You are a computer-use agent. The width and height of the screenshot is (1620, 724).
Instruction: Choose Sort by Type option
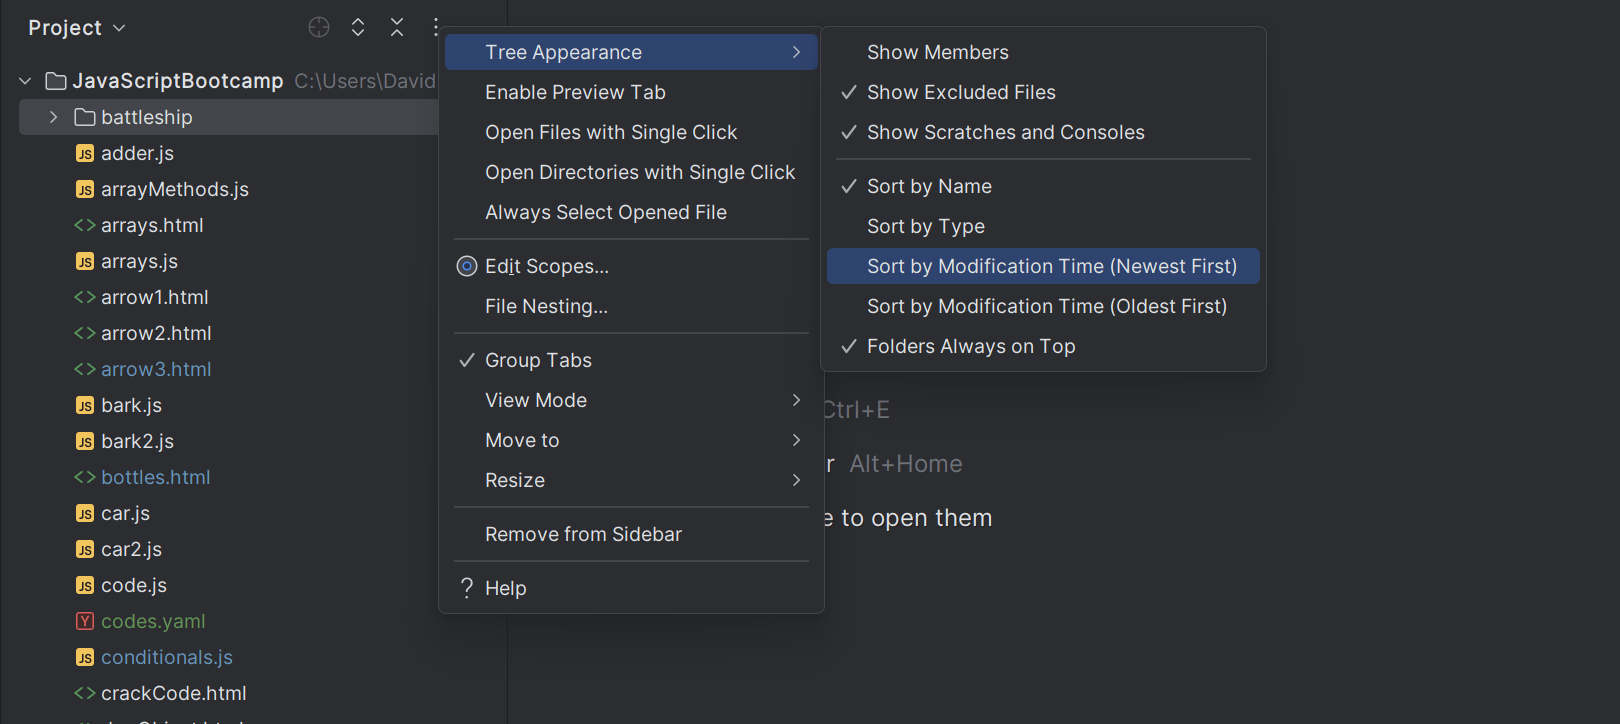click(925, 226)
